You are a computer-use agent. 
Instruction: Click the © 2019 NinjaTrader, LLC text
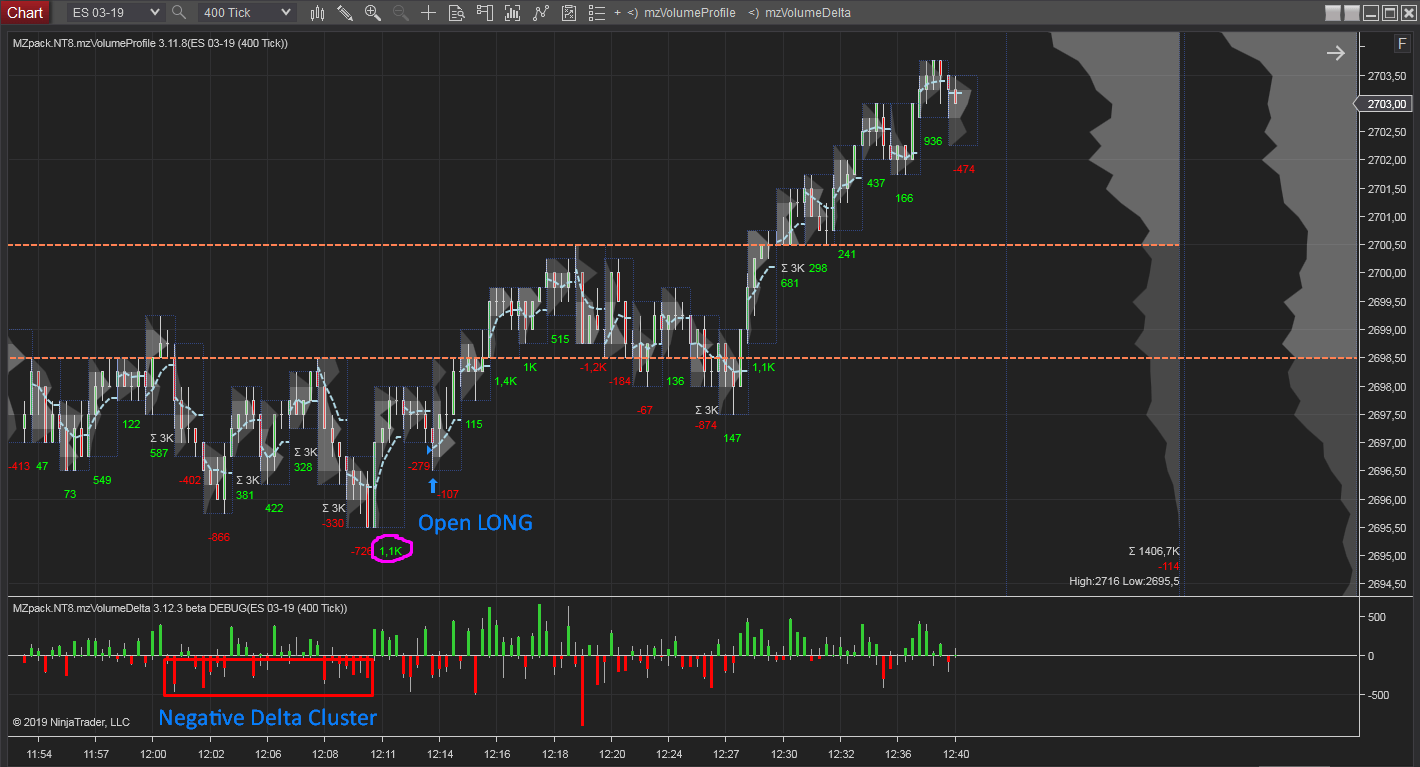71,722
